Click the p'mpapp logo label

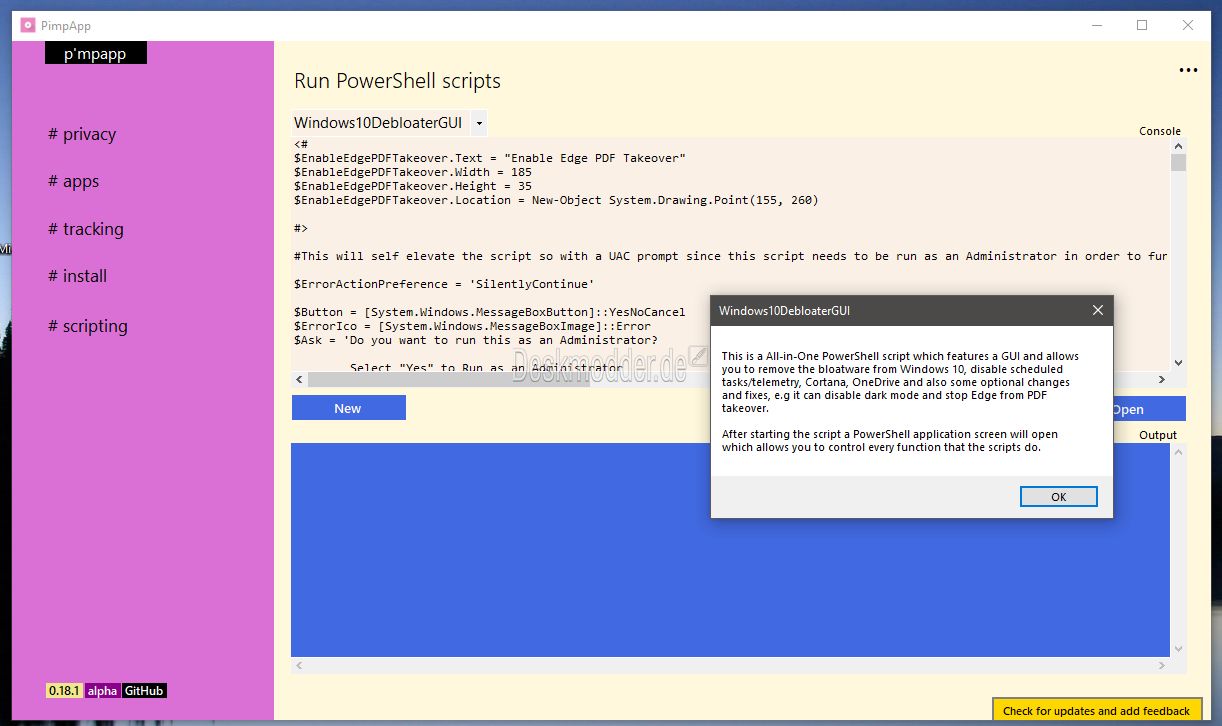(x=96, y=53)
